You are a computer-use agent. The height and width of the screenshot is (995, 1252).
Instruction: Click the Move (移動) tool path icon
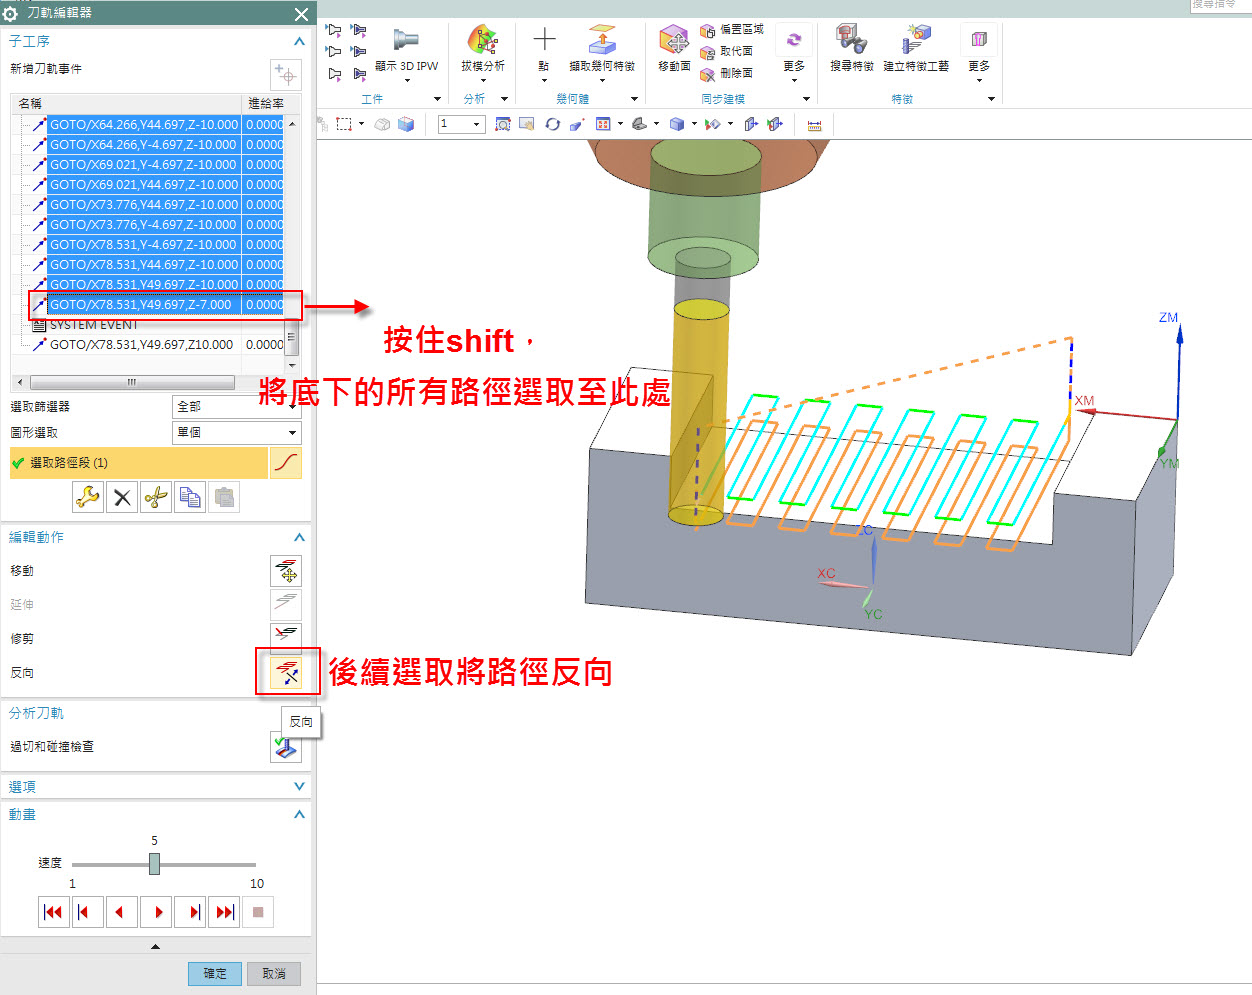click(287, 571)
